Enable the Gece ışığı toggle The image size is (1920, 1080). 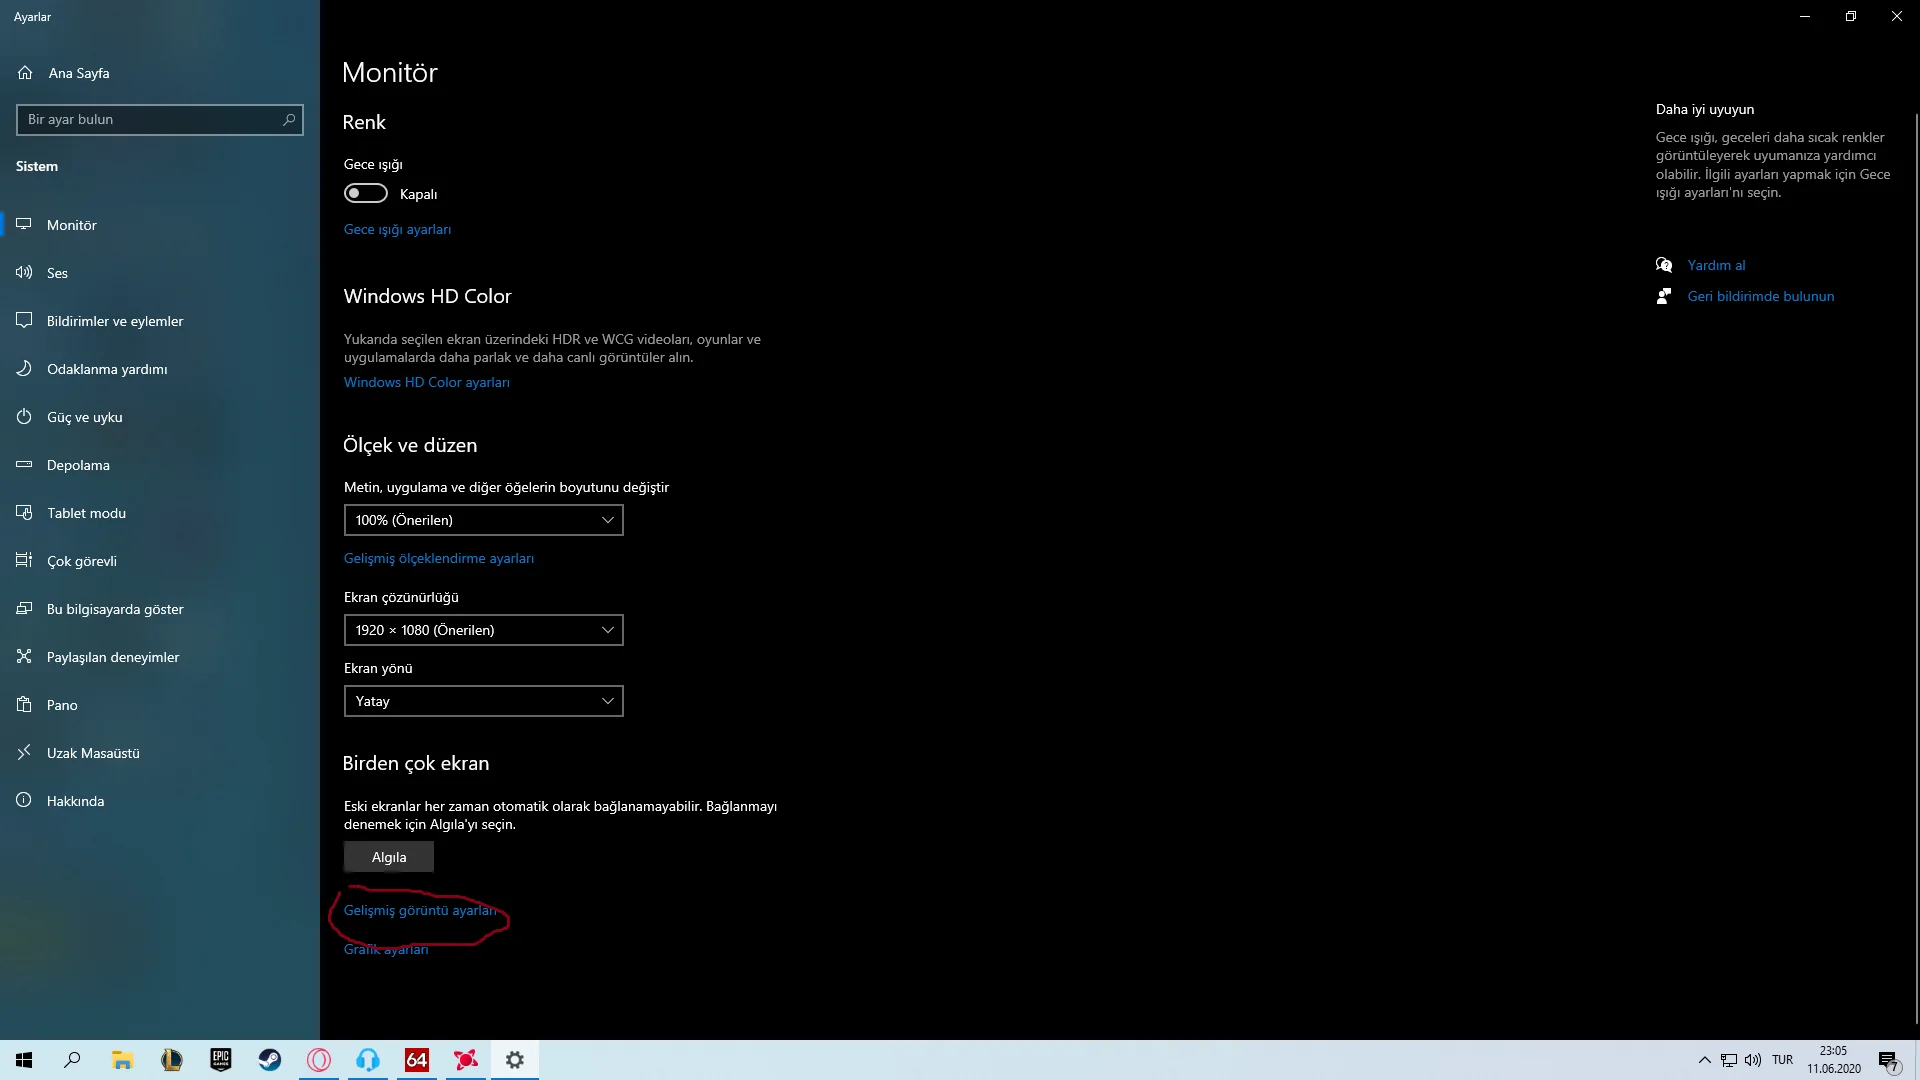tap(365, 192)
